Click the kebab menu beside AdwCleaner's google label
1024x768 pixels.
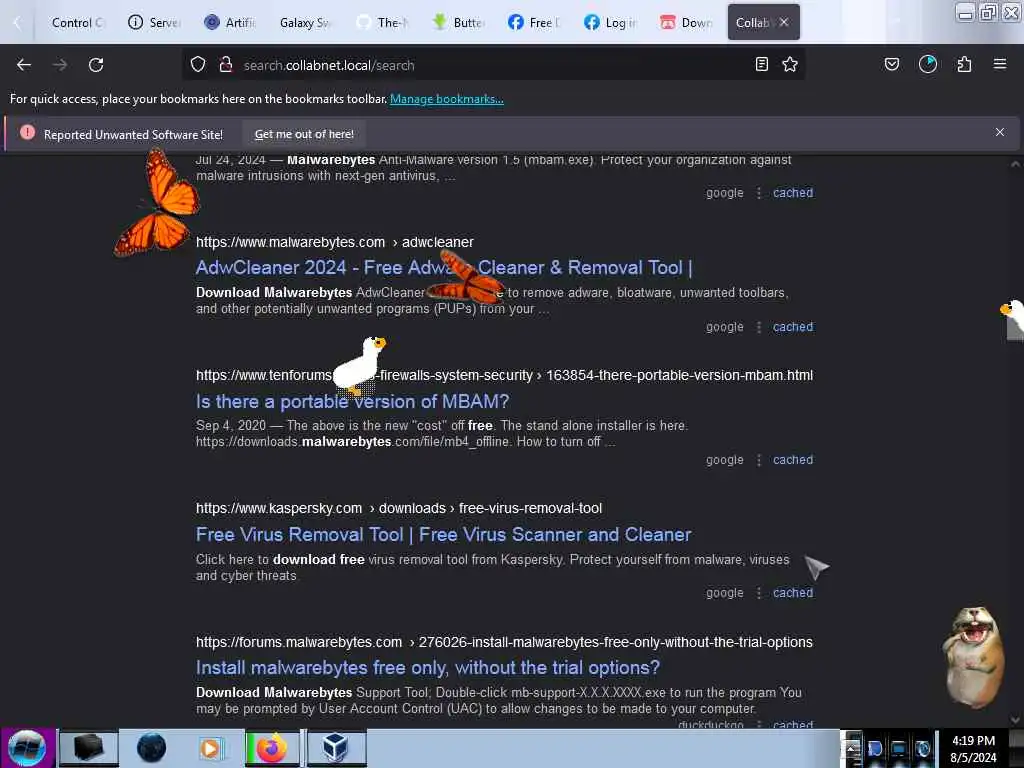pos(759,327)
